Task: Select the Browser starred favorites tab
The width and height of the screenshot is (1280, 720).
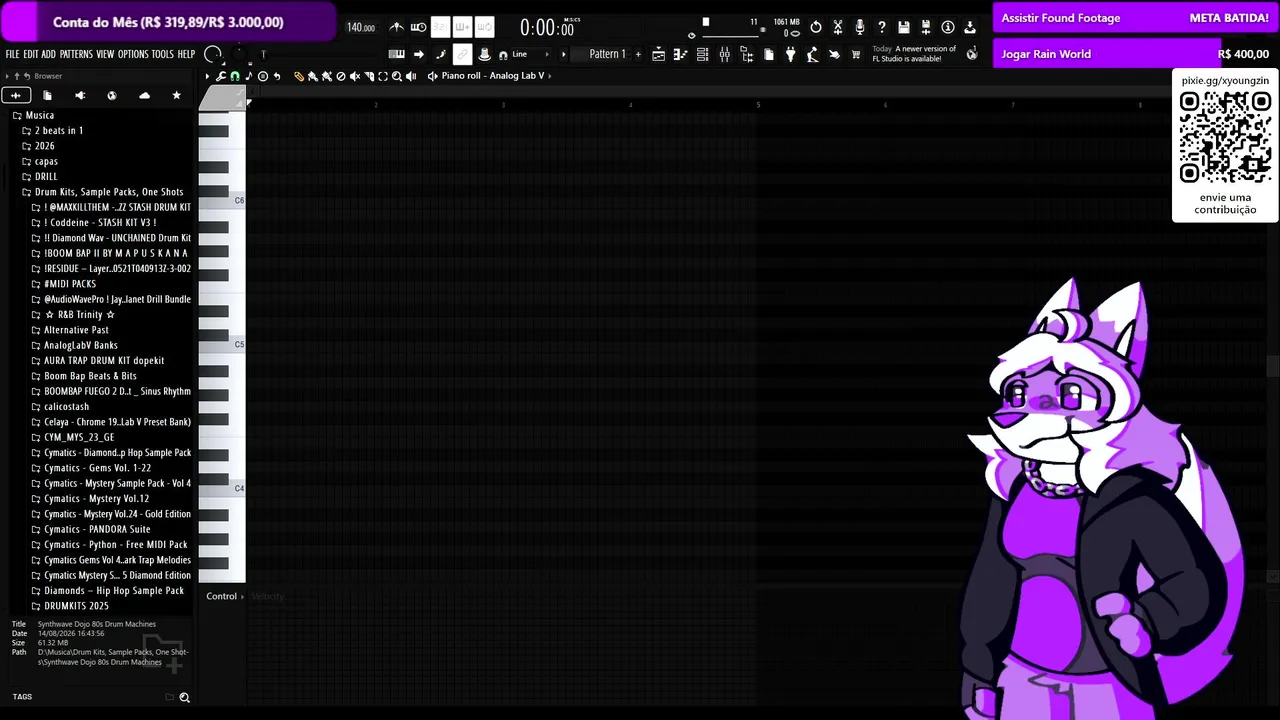Action: pyautogui.click(x=177, y=95)
